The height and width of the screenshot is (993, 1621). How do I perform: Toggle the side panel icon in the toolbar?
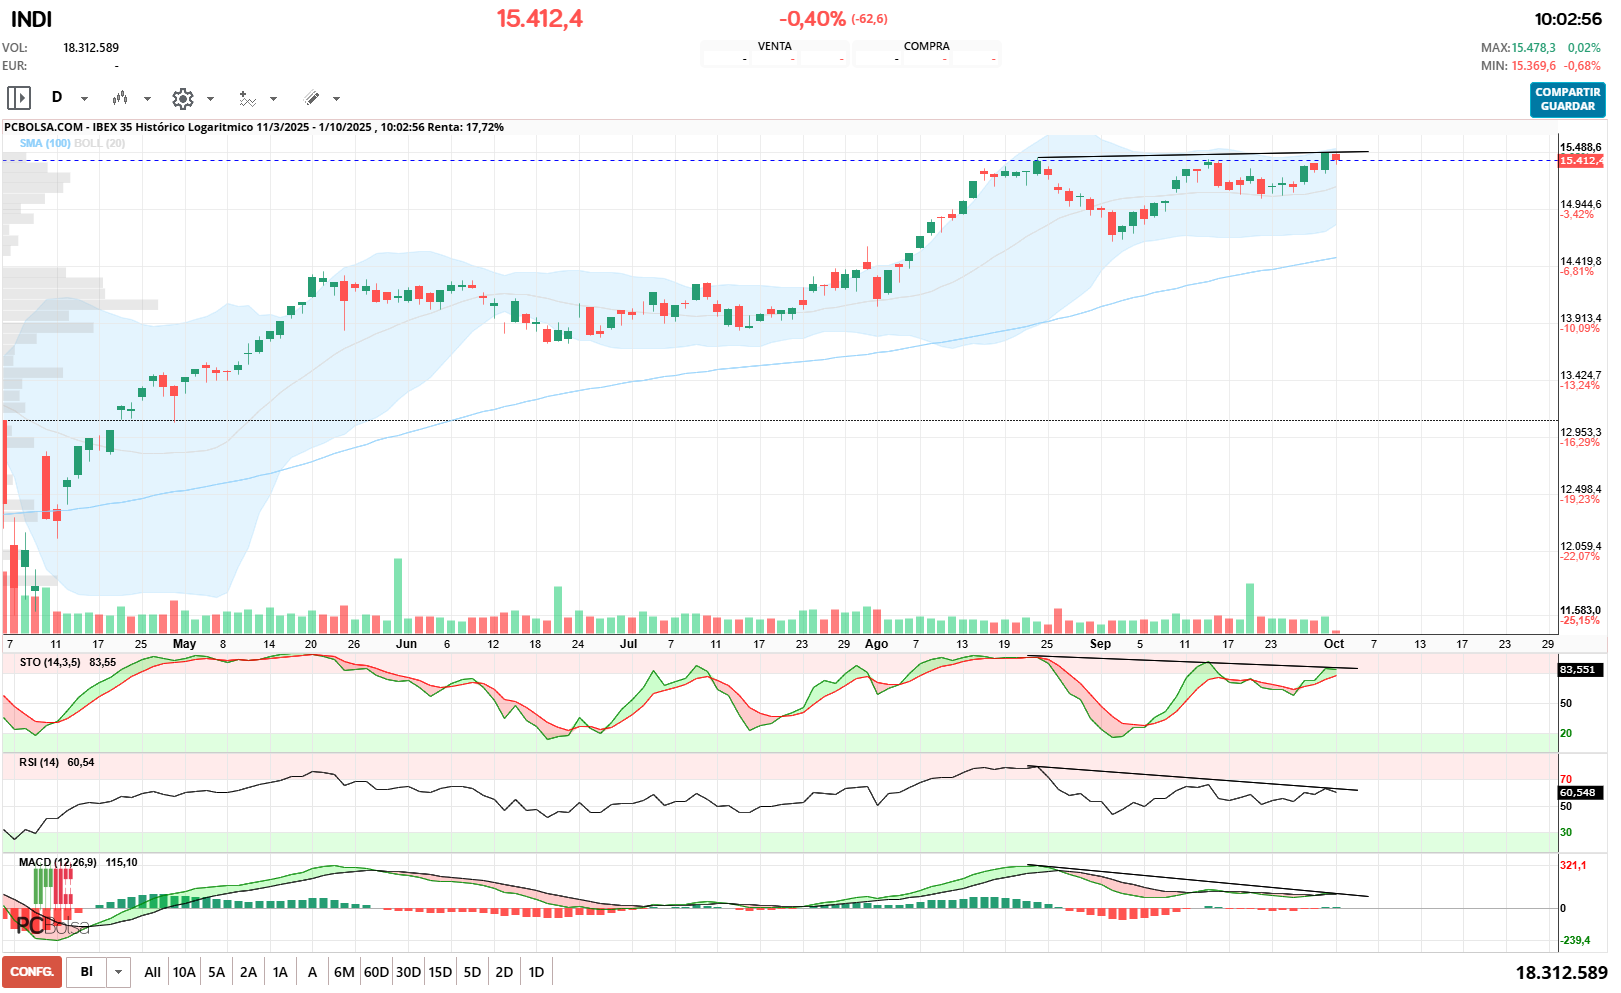click(x=19, y=98)
